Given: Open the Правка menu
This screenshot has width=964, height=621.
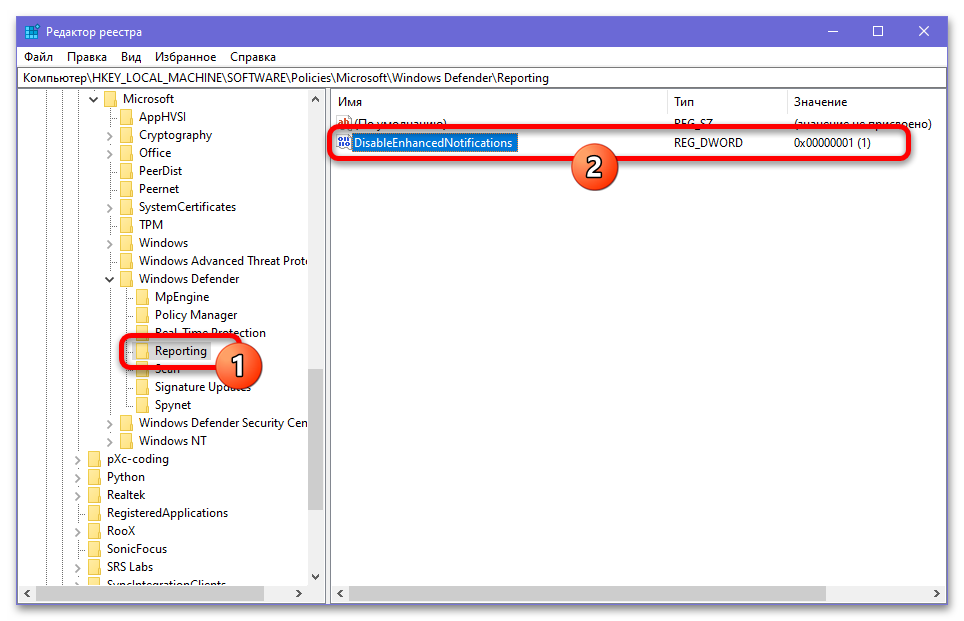Looking at the screenshot, I should pyautogui.click(x=87, y=57).
